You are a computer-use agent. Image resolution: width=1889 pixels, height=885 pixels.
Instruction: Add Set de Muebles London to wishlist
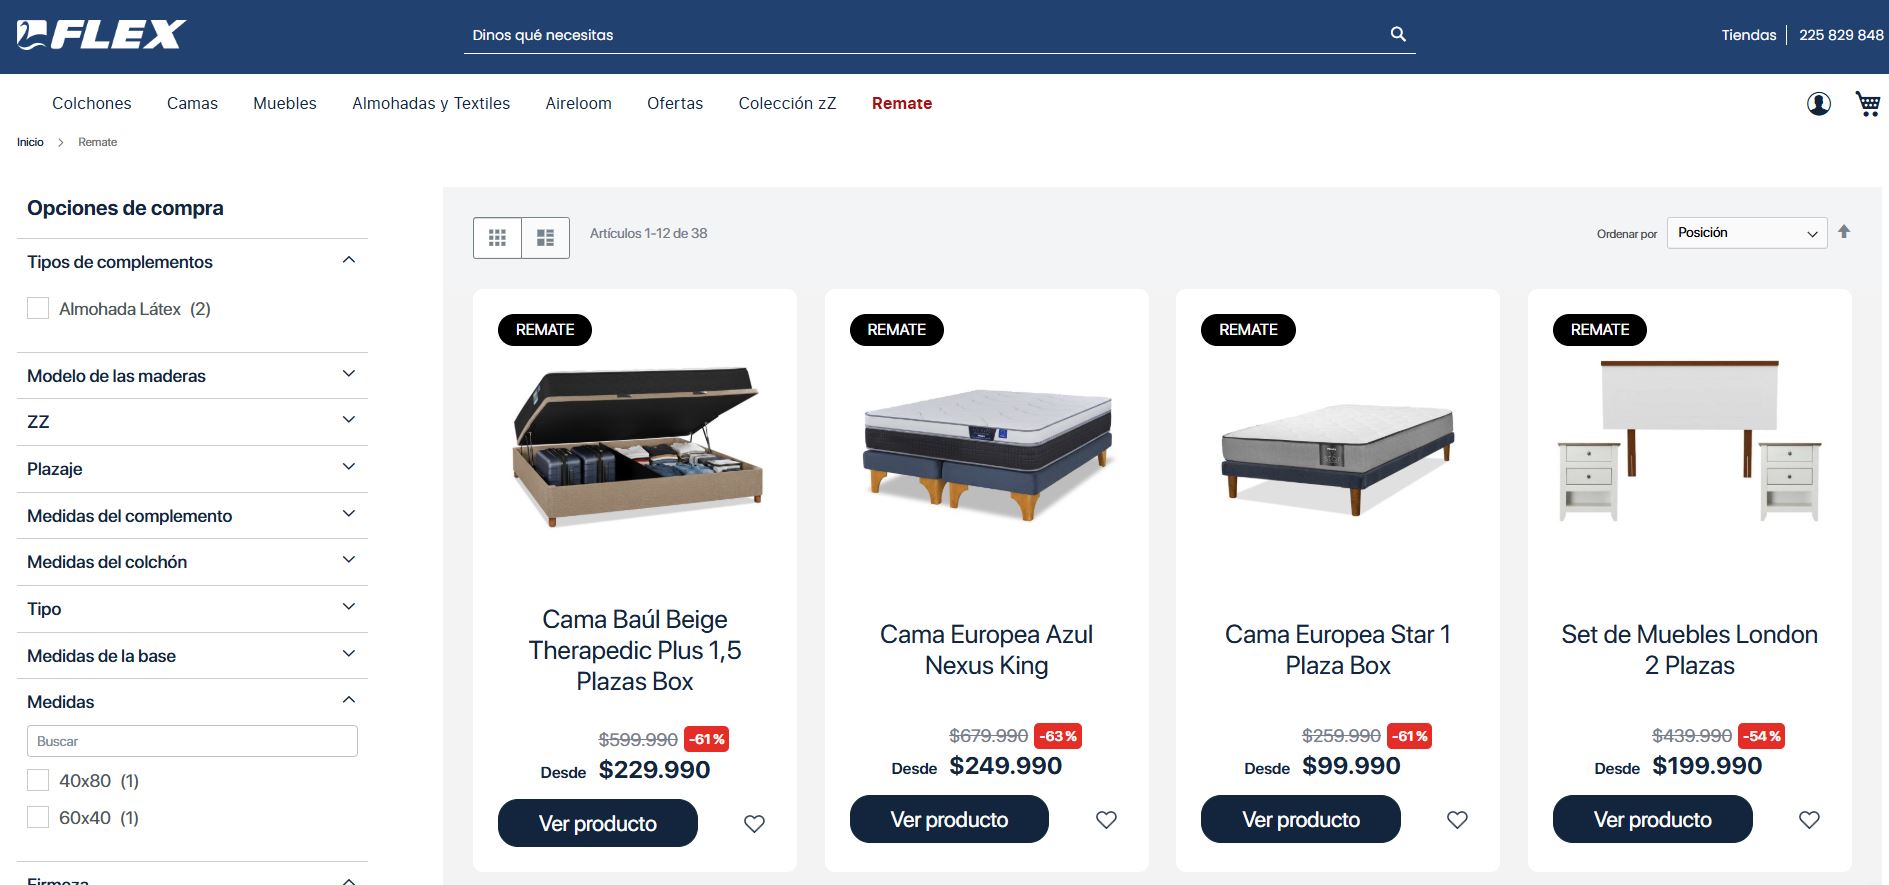(1809, 820)
